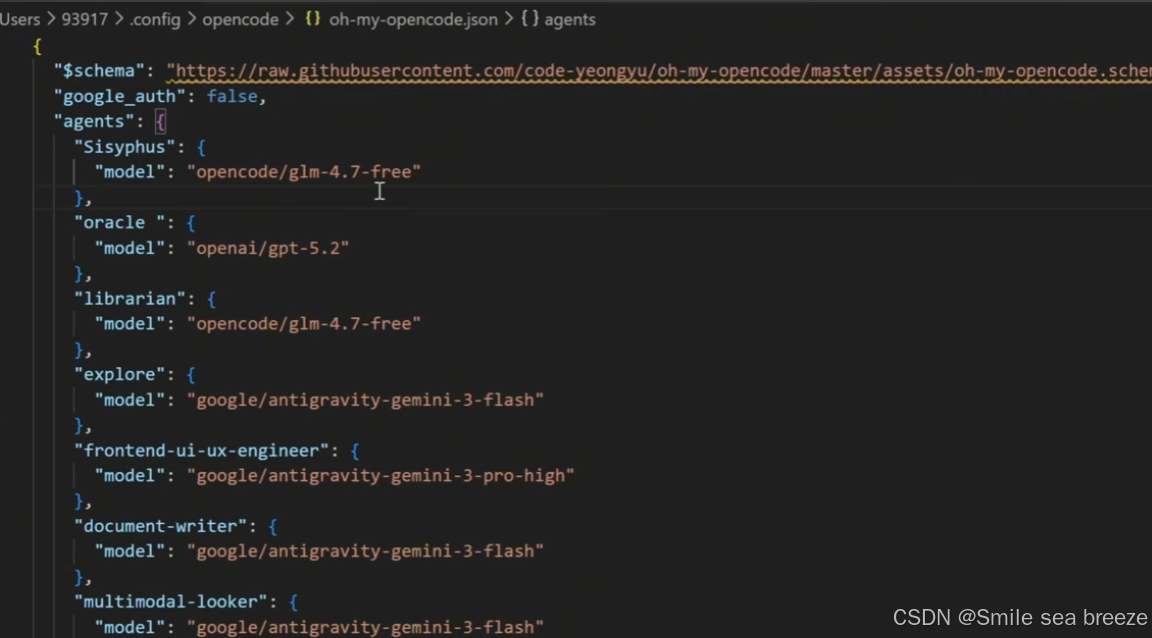
Task: Click the "$schema" key
Action: 99,71
